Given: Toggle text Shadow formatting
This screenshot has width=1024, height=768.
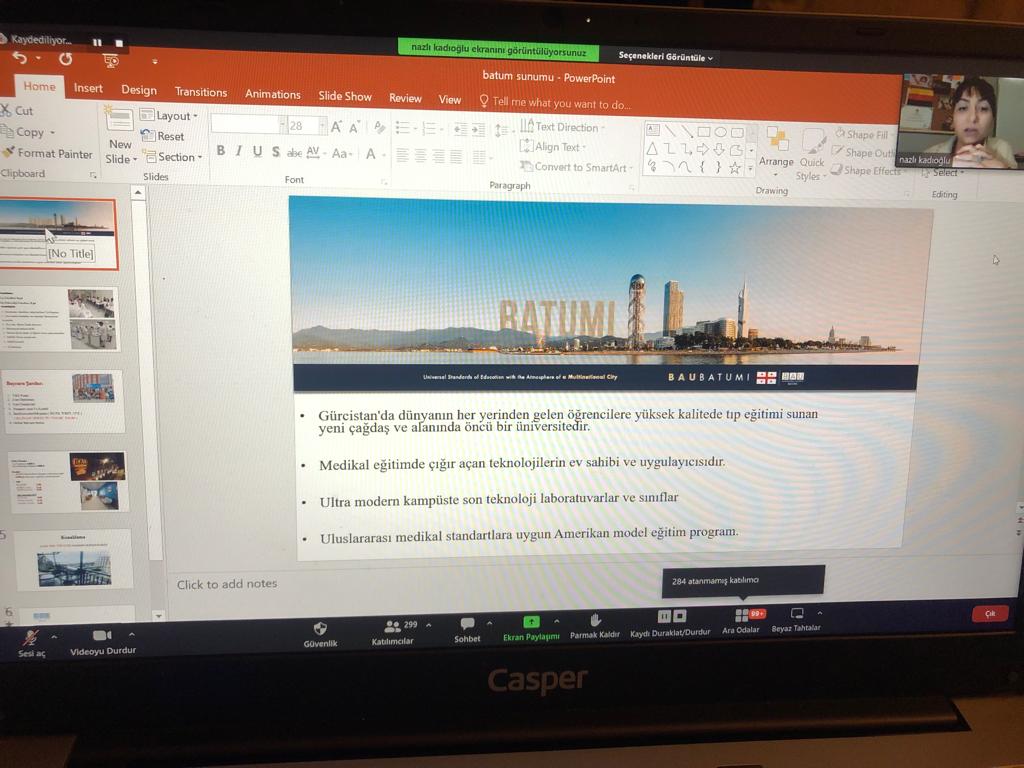Looking at the screenshot, I should pos(276,152).
